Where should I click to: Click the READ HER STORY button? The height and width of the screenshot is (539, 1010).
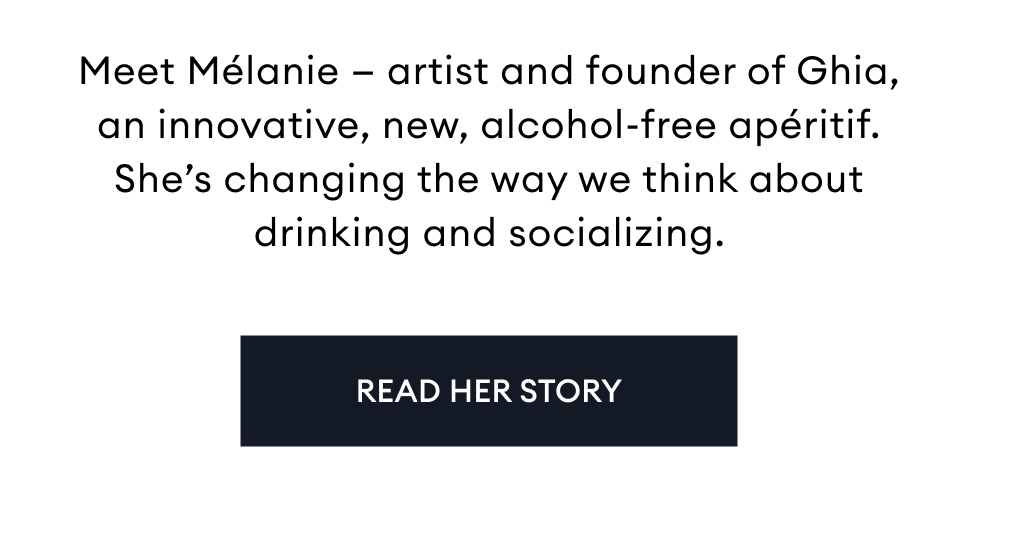(488, 390)
